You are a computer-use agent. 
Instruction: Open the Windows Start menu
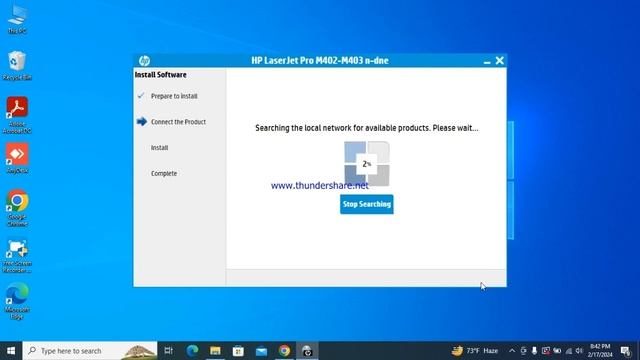11,351
